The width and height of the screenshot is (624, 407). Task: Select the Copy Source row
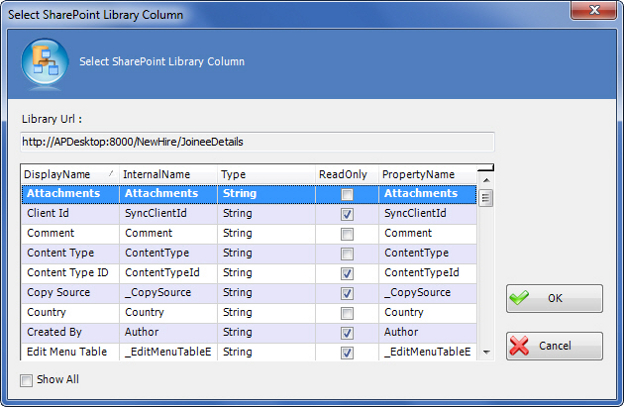coord(68,292)
